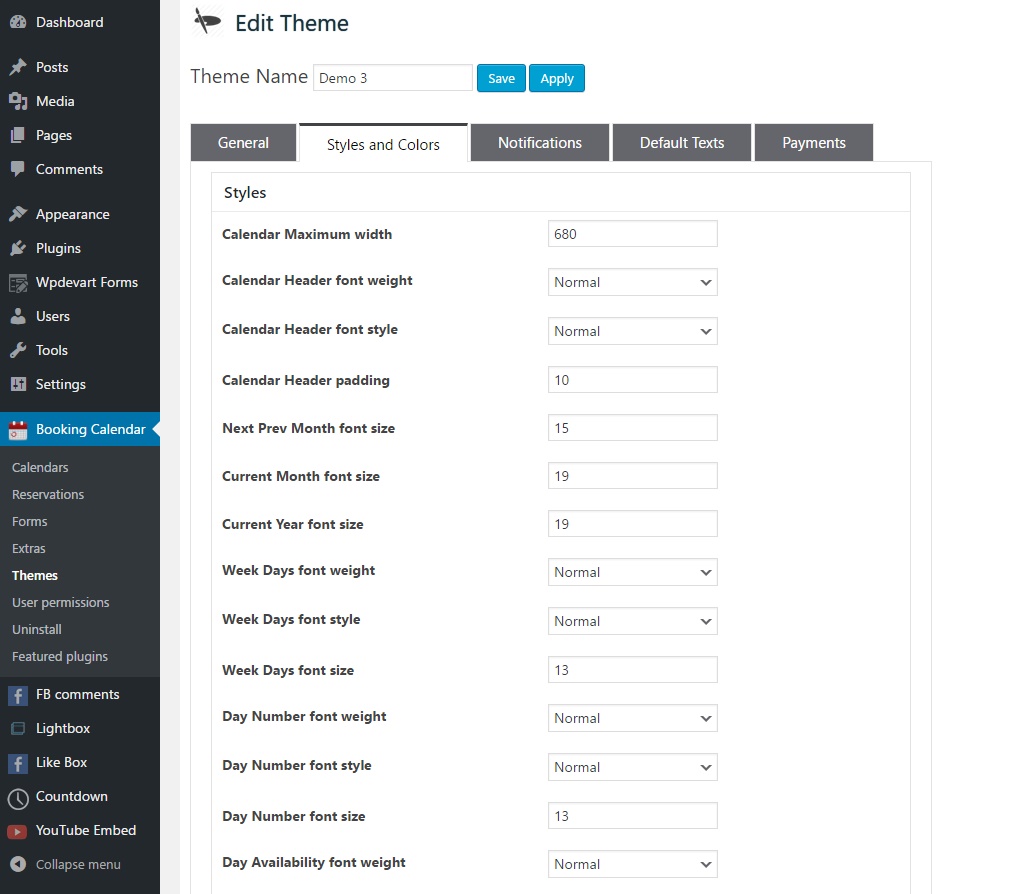Open the Payments tab
Image resolution: width=1010 pixels, height=894 pixels.
pyautogui.click(x=813, y=143)
